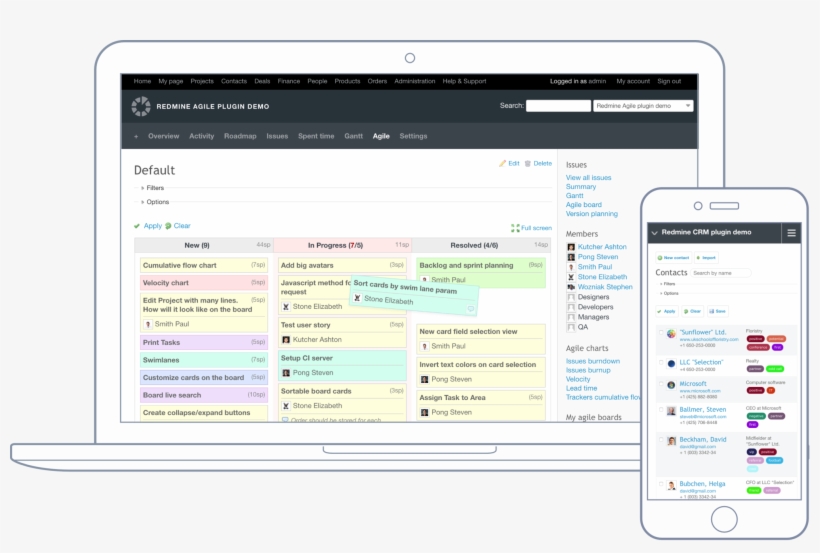Click the Kutcher Ashton member avatar
The height and width of the screenshot is (553, 820).
[571, 246]
